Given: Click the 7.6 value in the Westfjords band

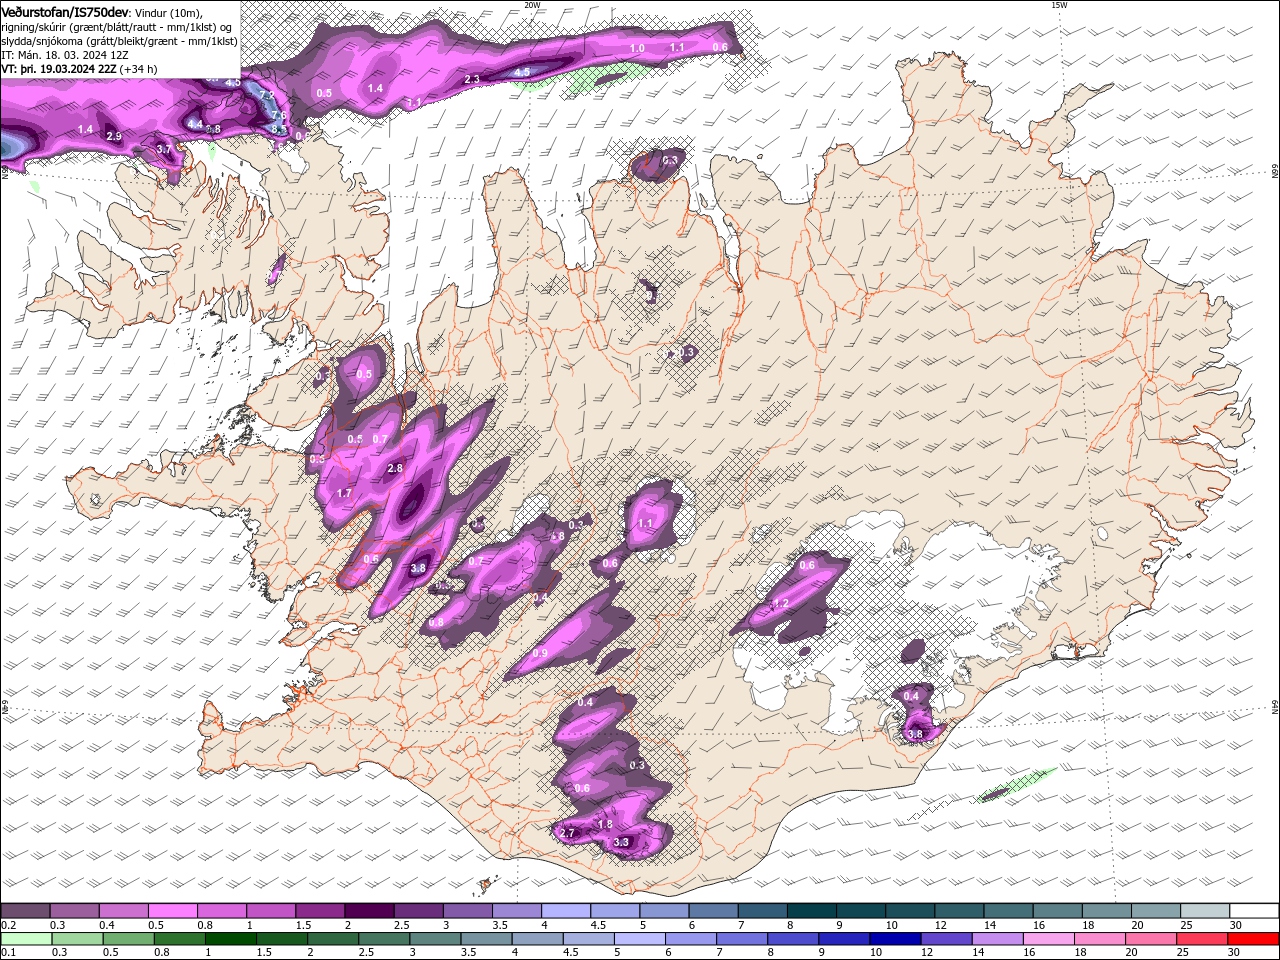Looking at the screenshot, I should 278,116.
